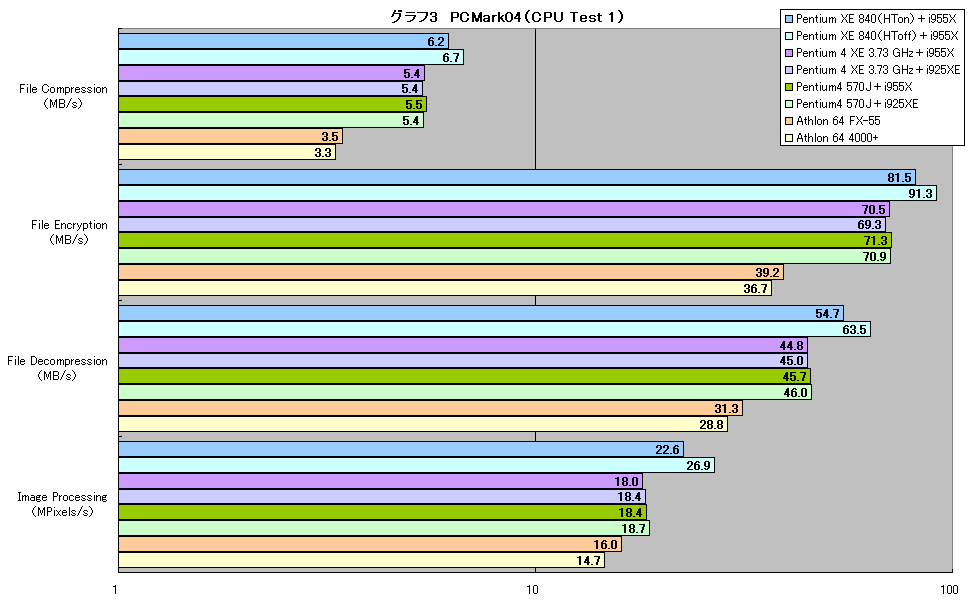Click the File Decompression bar valued 28.8
The height and width of the screenshot is (604, 970).
pyautogui.click(x=423, y=425)
